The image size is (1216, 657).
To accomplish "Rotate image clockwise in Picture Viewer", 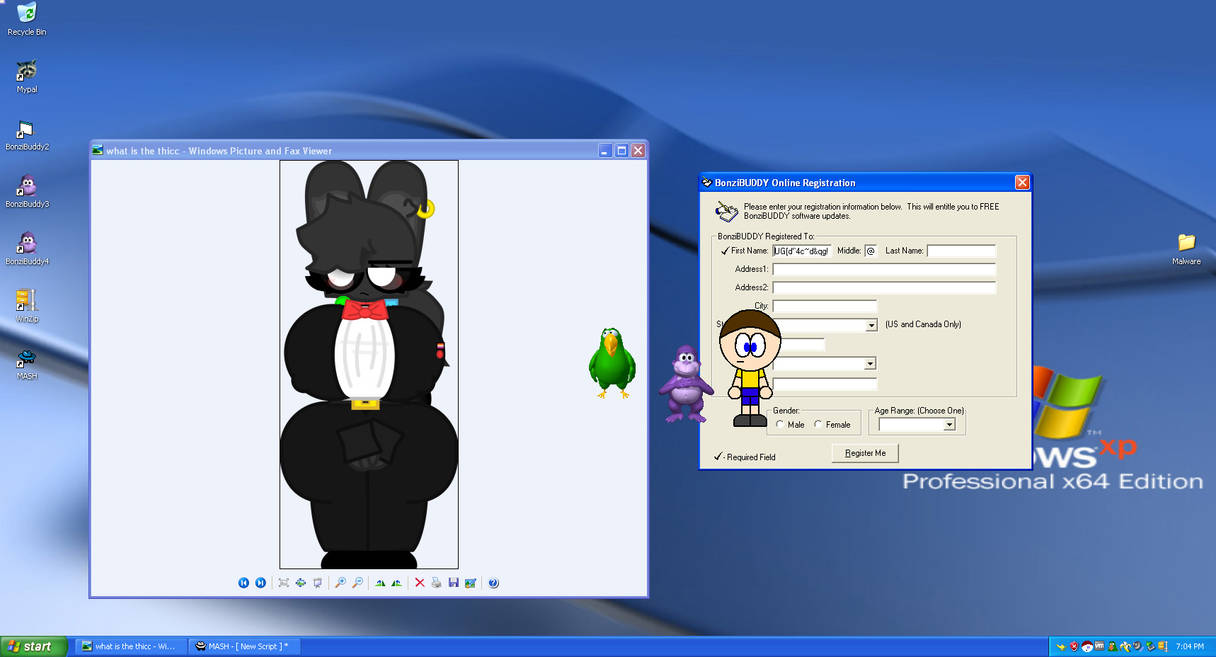I will pyautogui.click(x=380, y=583).
